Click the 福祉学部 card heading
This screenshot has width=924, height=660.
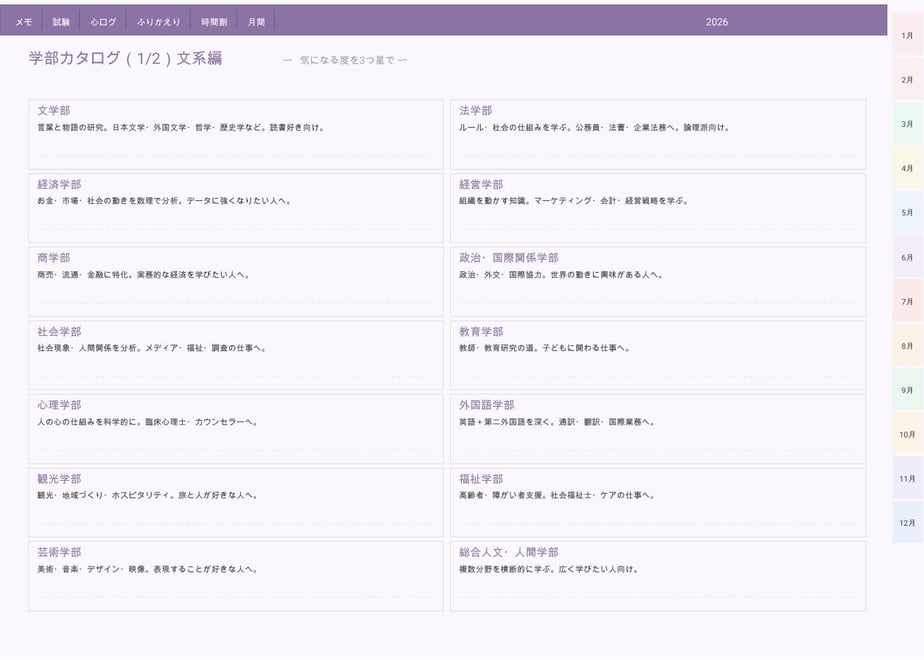[x=481, y=479]
